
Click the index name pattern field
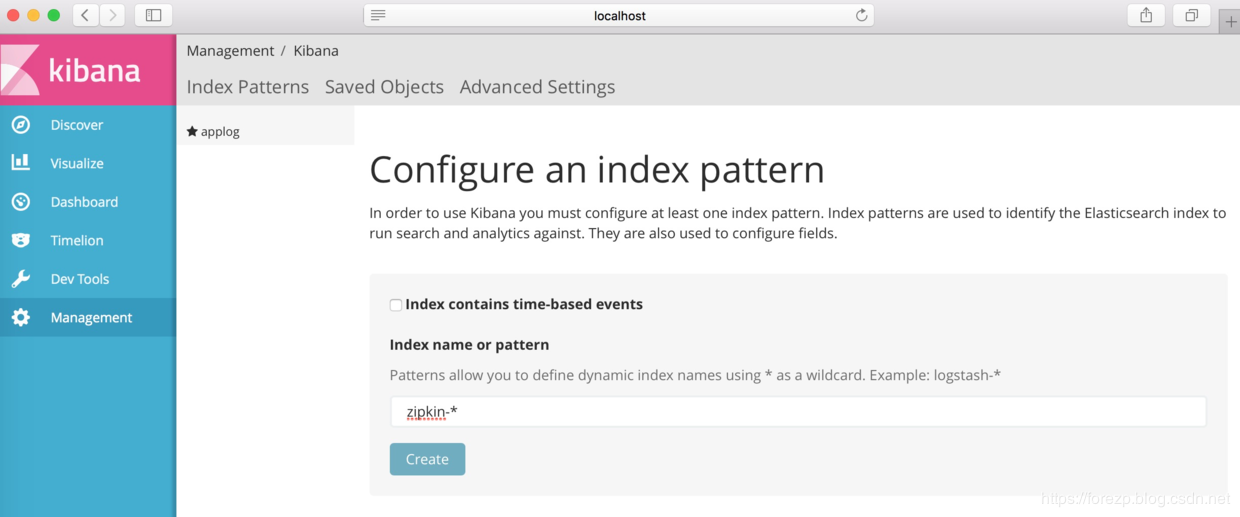(x=797, y=412)
